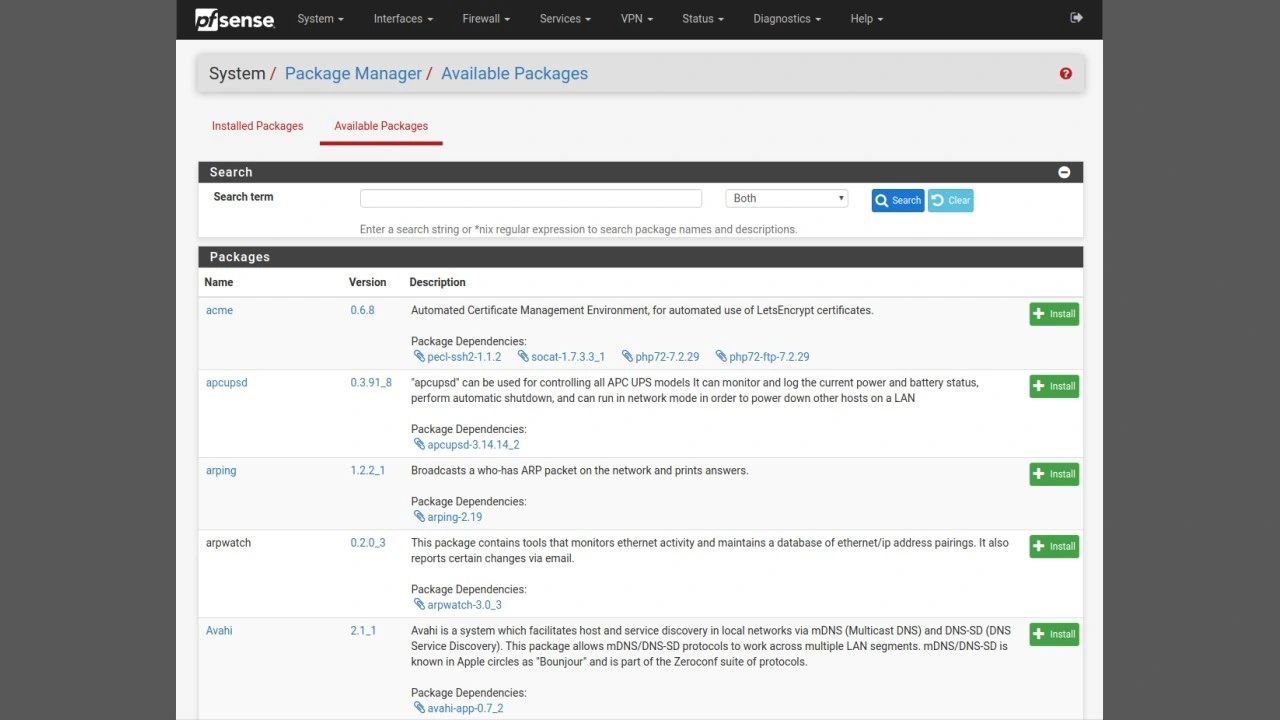The width and height of the screenshot is (1280, 720).
Task: Open pecl-ssh2-1.1.2 dependency link
Action: (x=464, y=356)
